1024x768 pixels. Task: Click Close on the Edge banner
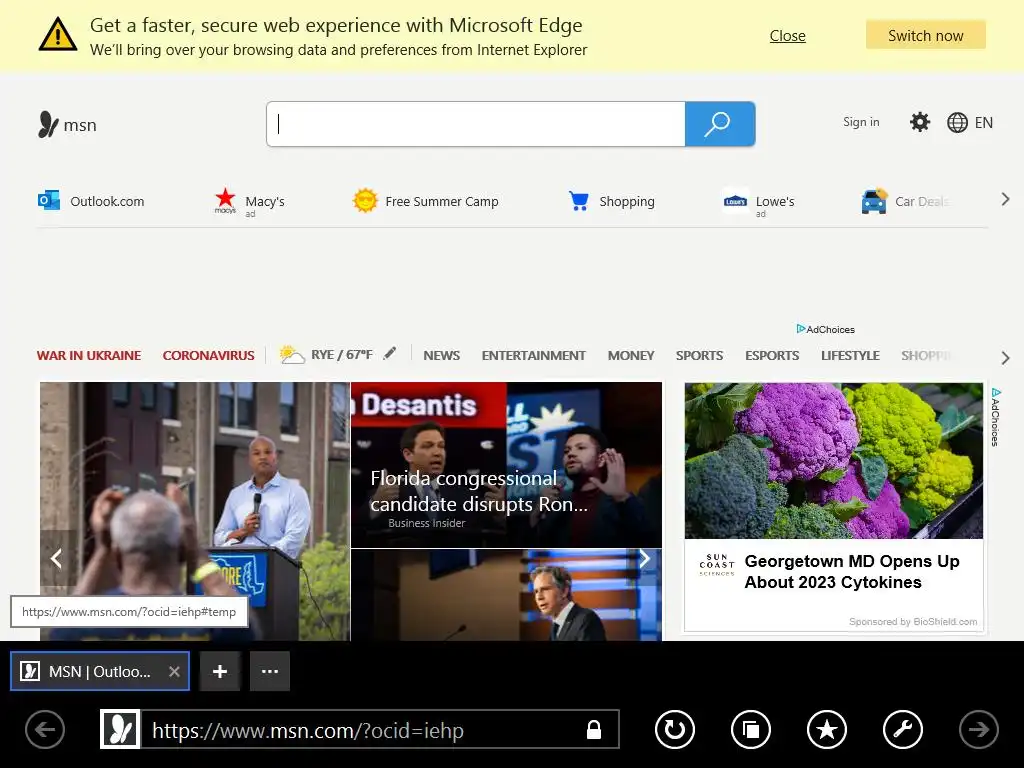coord(788,36)
